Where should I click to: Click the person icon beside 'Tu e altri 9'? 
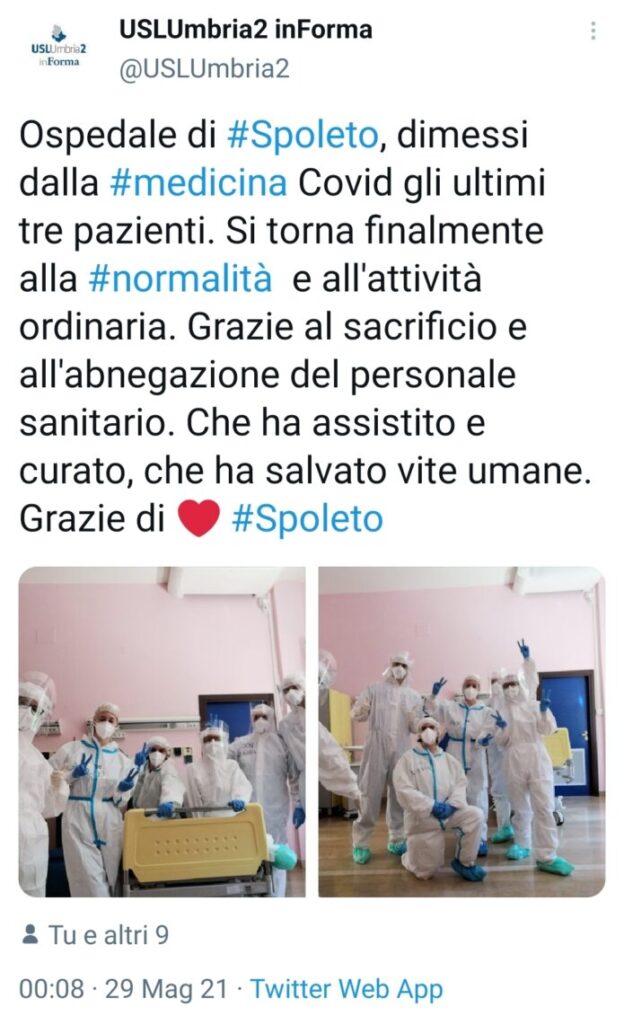click(x=29, y=935)
